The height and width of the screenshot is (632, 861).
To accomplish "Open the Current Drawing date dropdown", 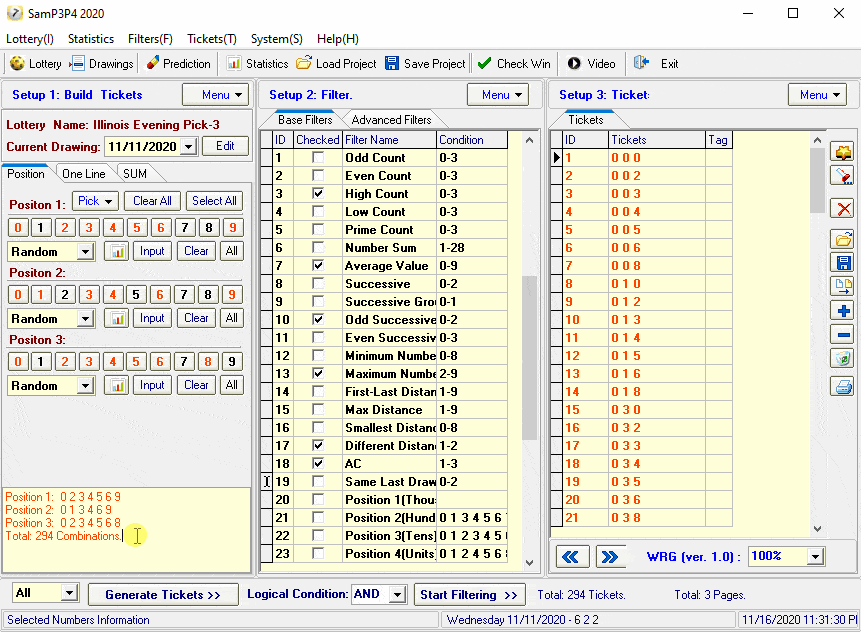I will [189, 147].
